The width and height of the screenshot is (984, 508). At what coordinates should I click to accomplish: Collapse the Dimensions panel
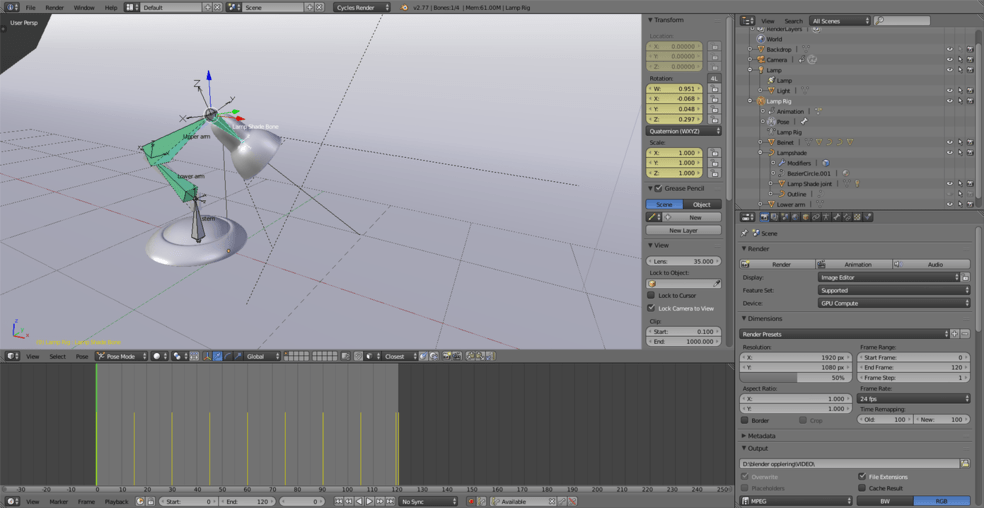[x=765, y=318]
